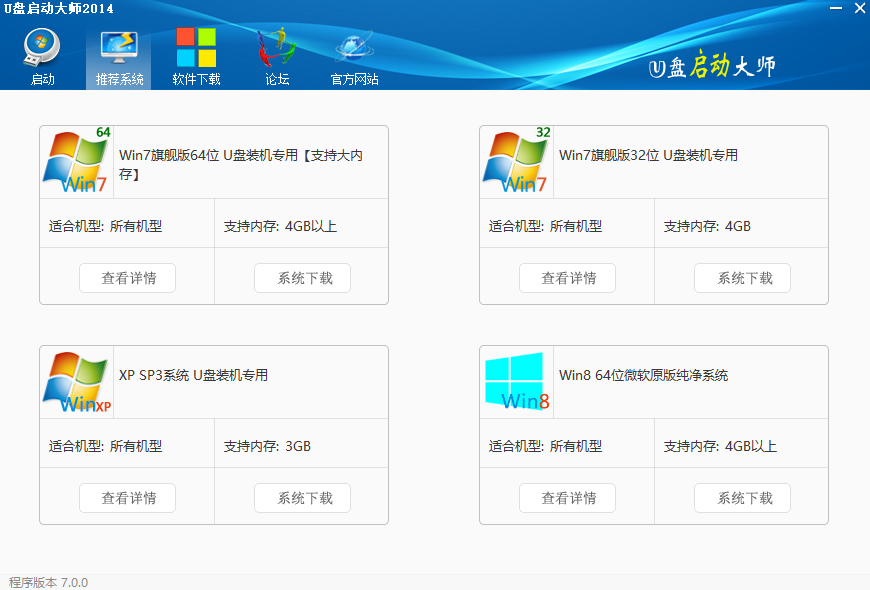This screenshot has width=870, height=590.
Task: Click 适合机型: 所有机型 in Win7 32位 card
Action: (545, 226)
